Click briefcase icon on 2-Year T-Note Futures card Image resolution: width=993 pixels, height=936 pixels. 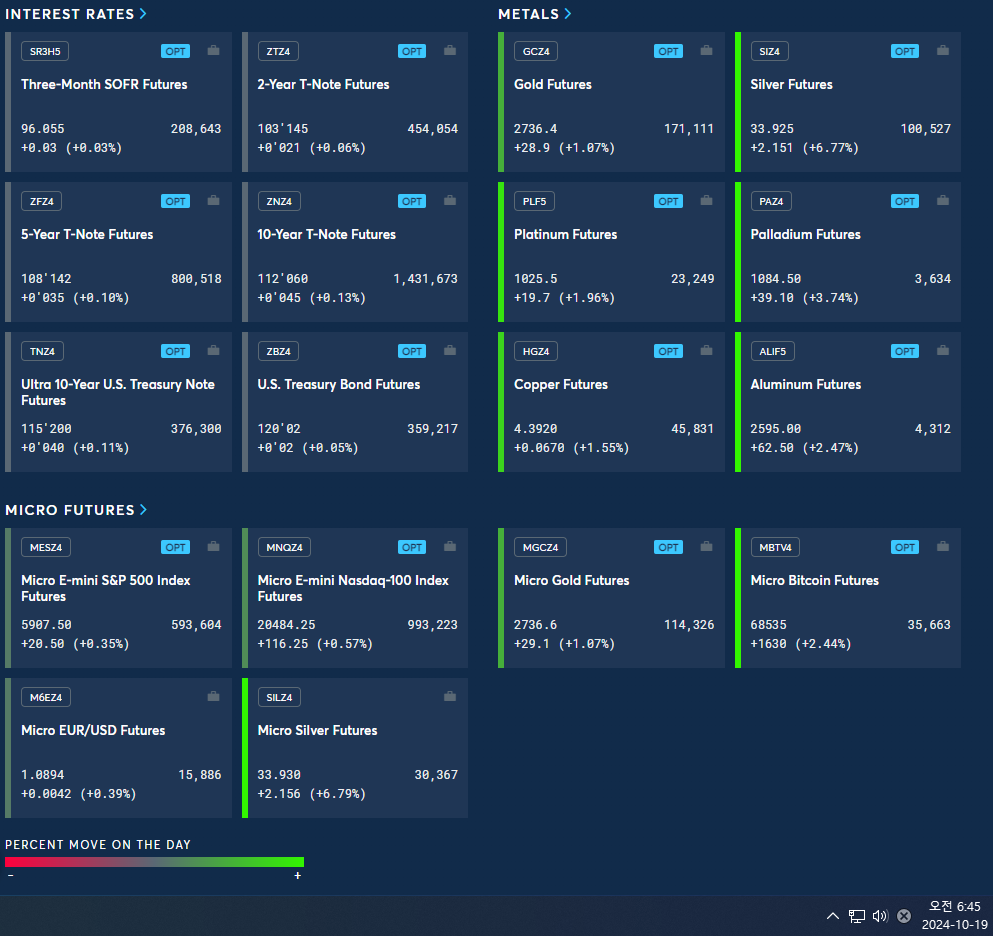point(450,51)
